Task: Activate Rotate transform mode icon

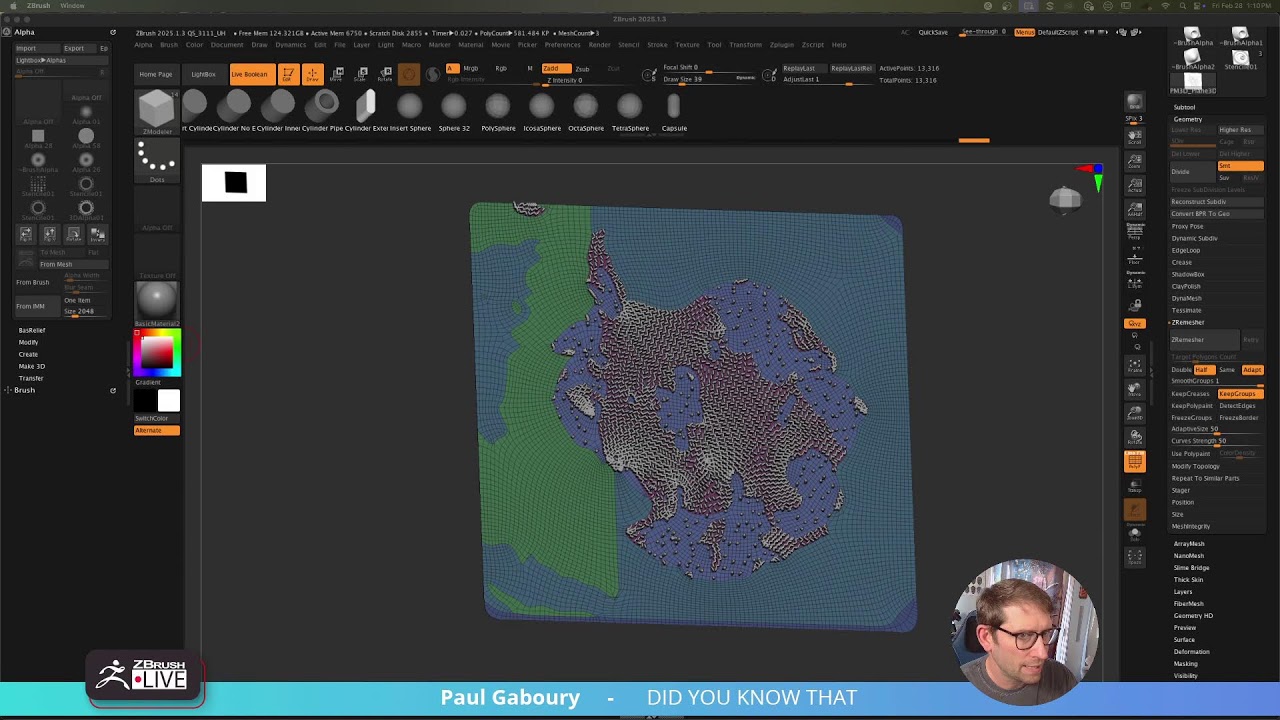Action: point(385,74)
